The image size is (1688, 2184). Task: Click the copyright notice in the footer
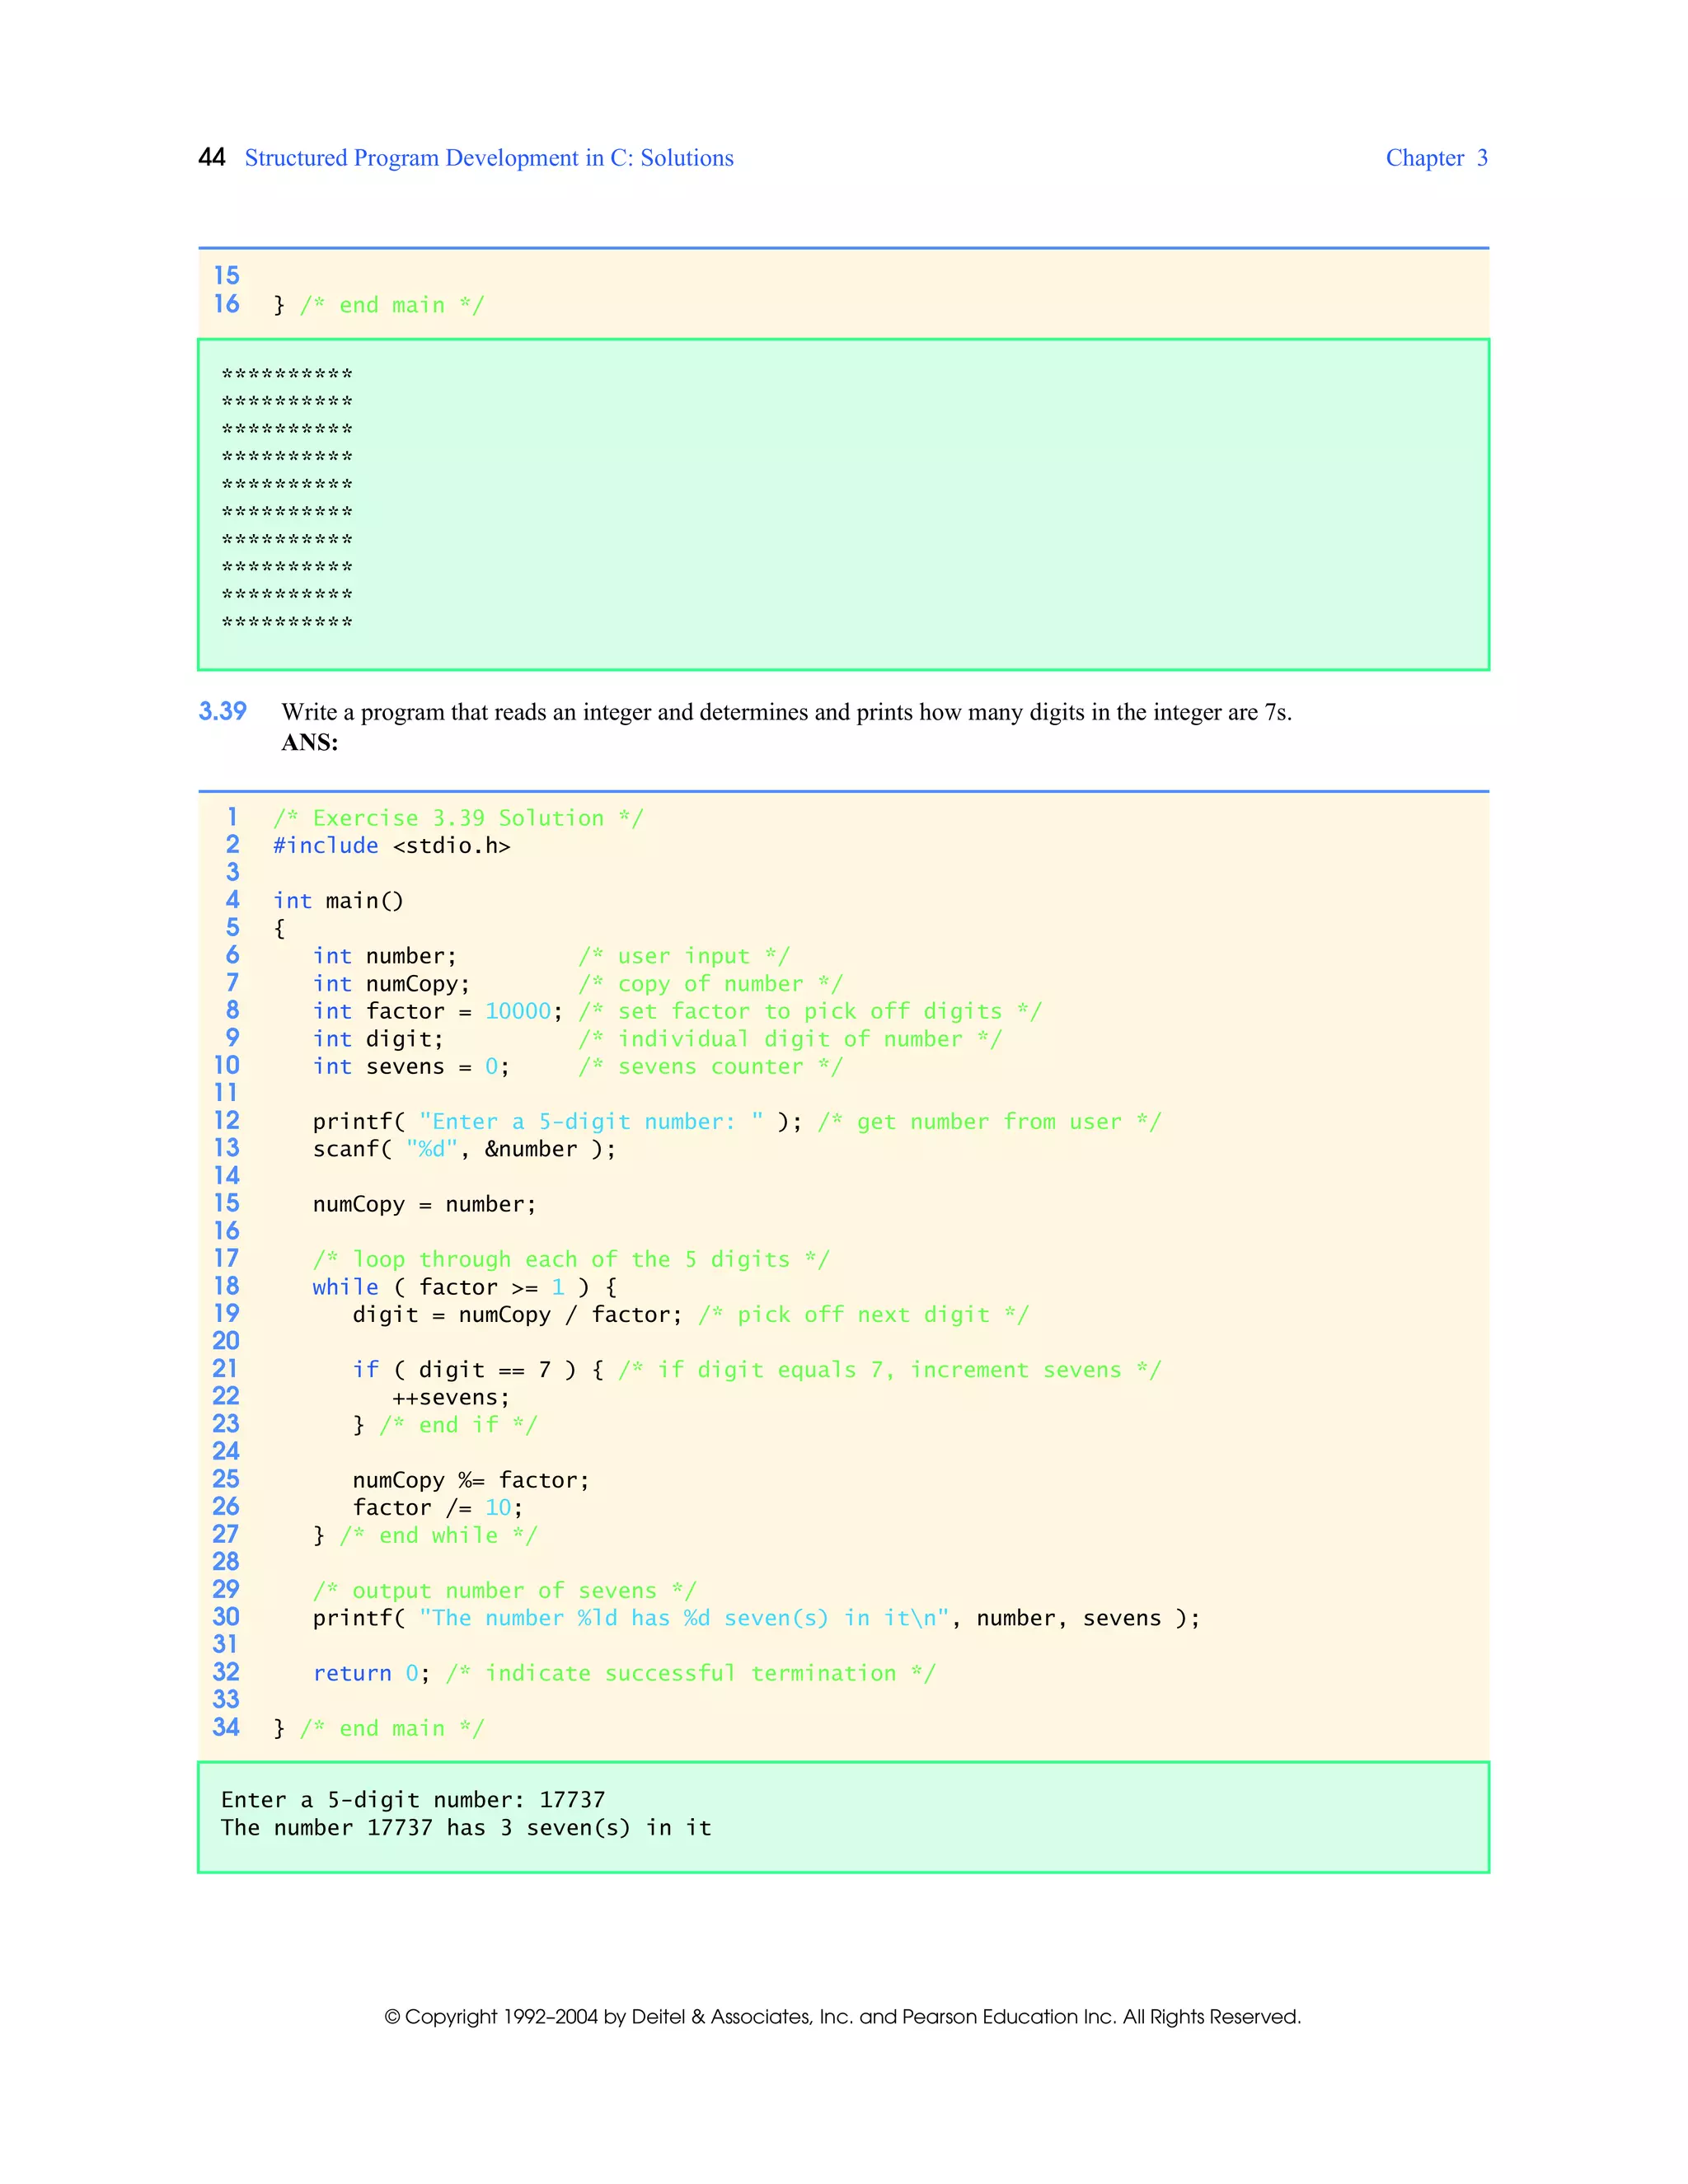point(843,2017)
